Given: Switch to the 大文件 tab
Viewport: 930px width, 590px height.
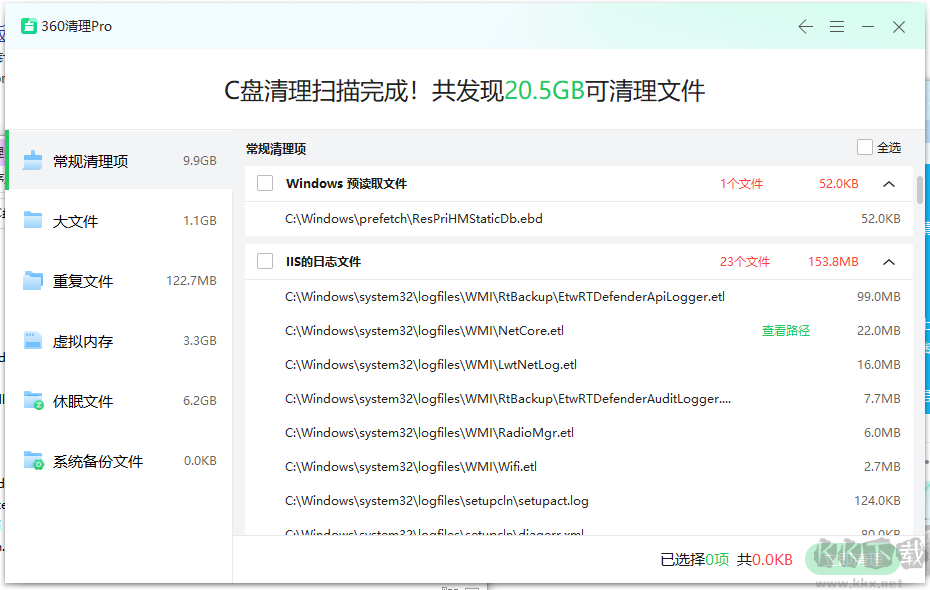Looking at the screenshot, I should coord(120,220).
